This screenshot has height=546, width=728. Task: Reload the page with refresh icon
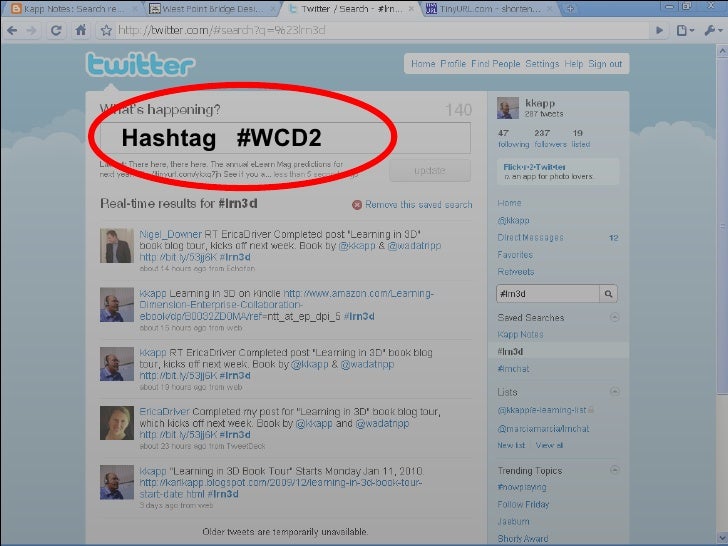[x=56, y=31]
